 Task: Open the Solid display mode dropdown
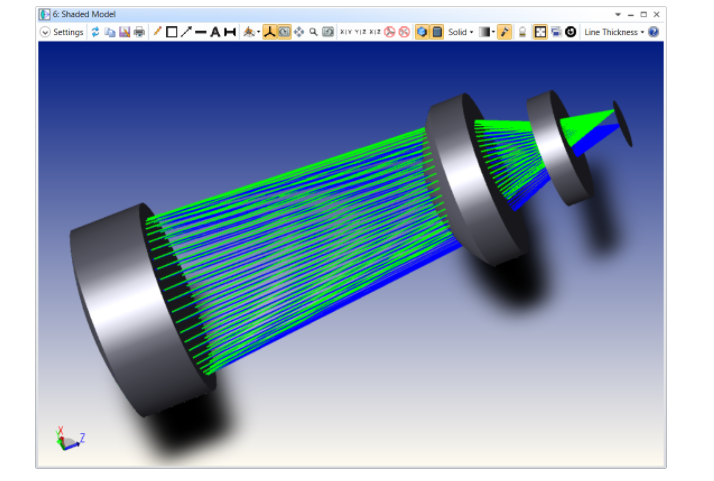460,32
